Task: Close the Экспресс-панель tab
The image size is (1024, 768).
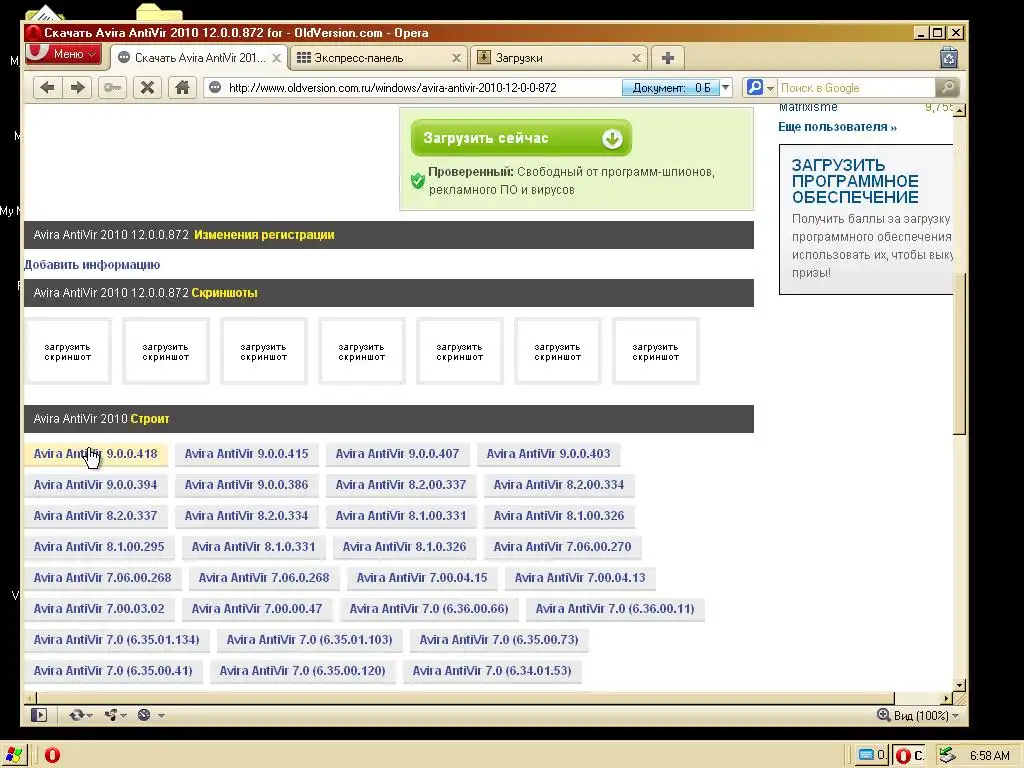Action: pos(456,58)
